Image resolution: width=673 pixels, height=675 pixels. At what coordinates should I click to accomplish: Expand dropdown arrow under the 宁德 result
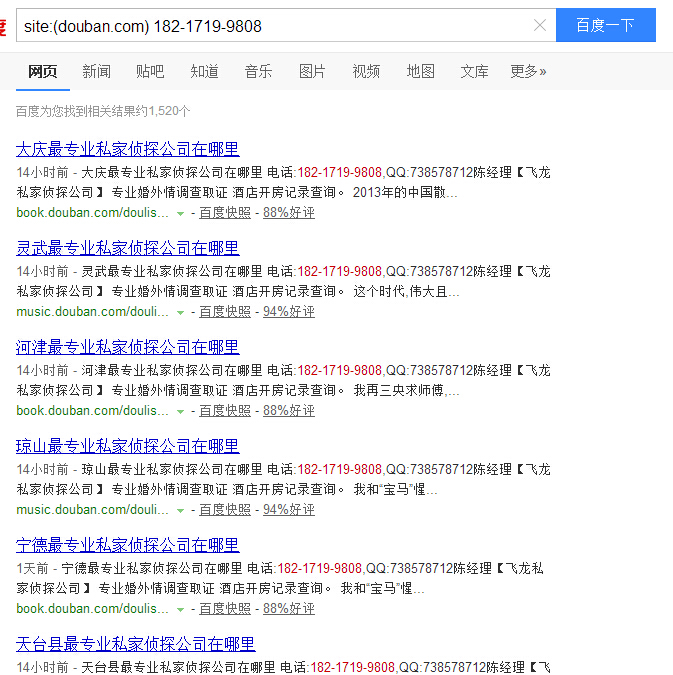pyautogui.click(x=180, y=610)
